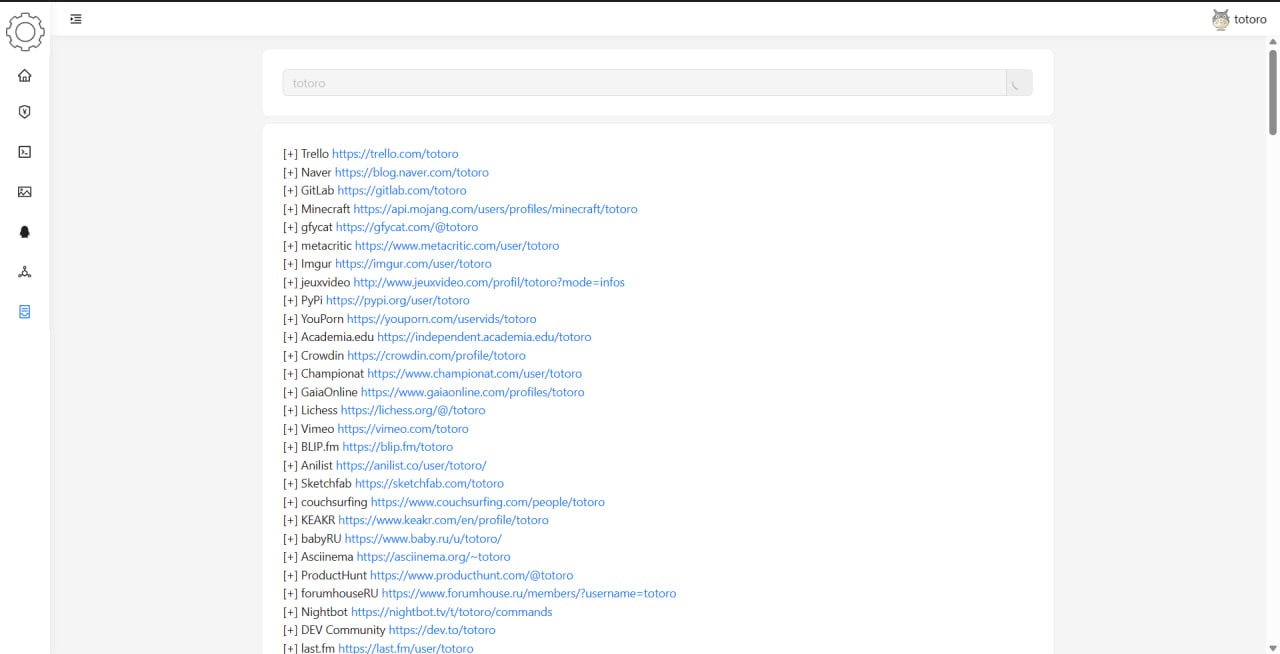
Task: Open the Minecraft mojang API link
Action: 495,209
